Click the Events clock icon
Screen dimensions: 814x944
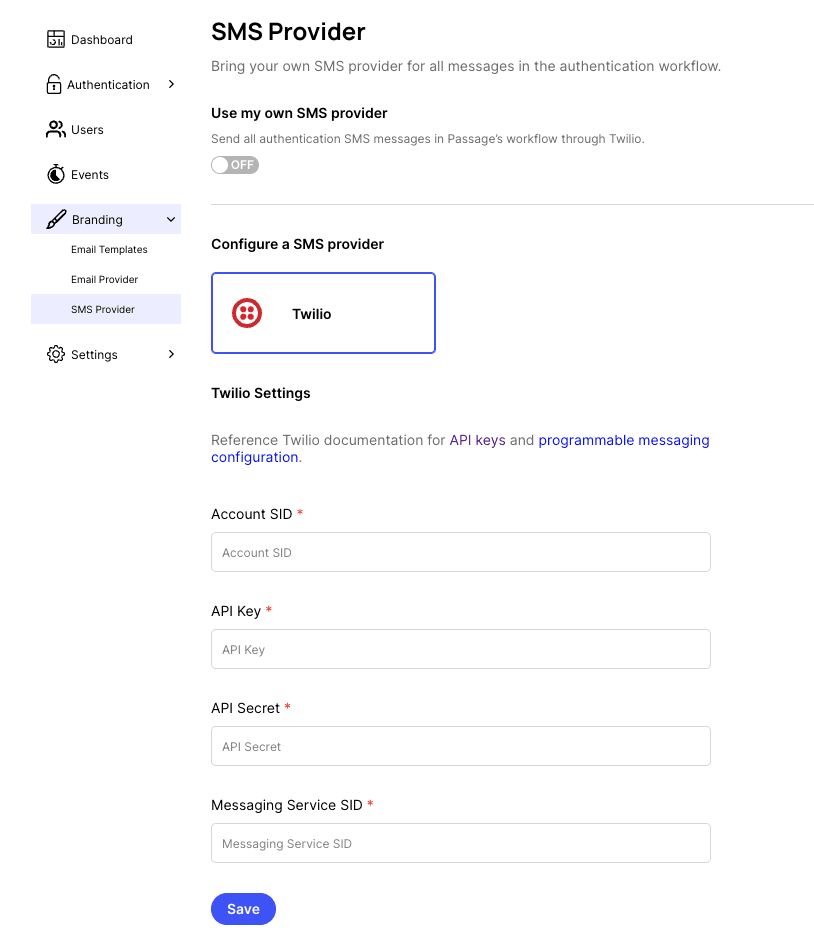pyautogui.click(x=55, y=174)
